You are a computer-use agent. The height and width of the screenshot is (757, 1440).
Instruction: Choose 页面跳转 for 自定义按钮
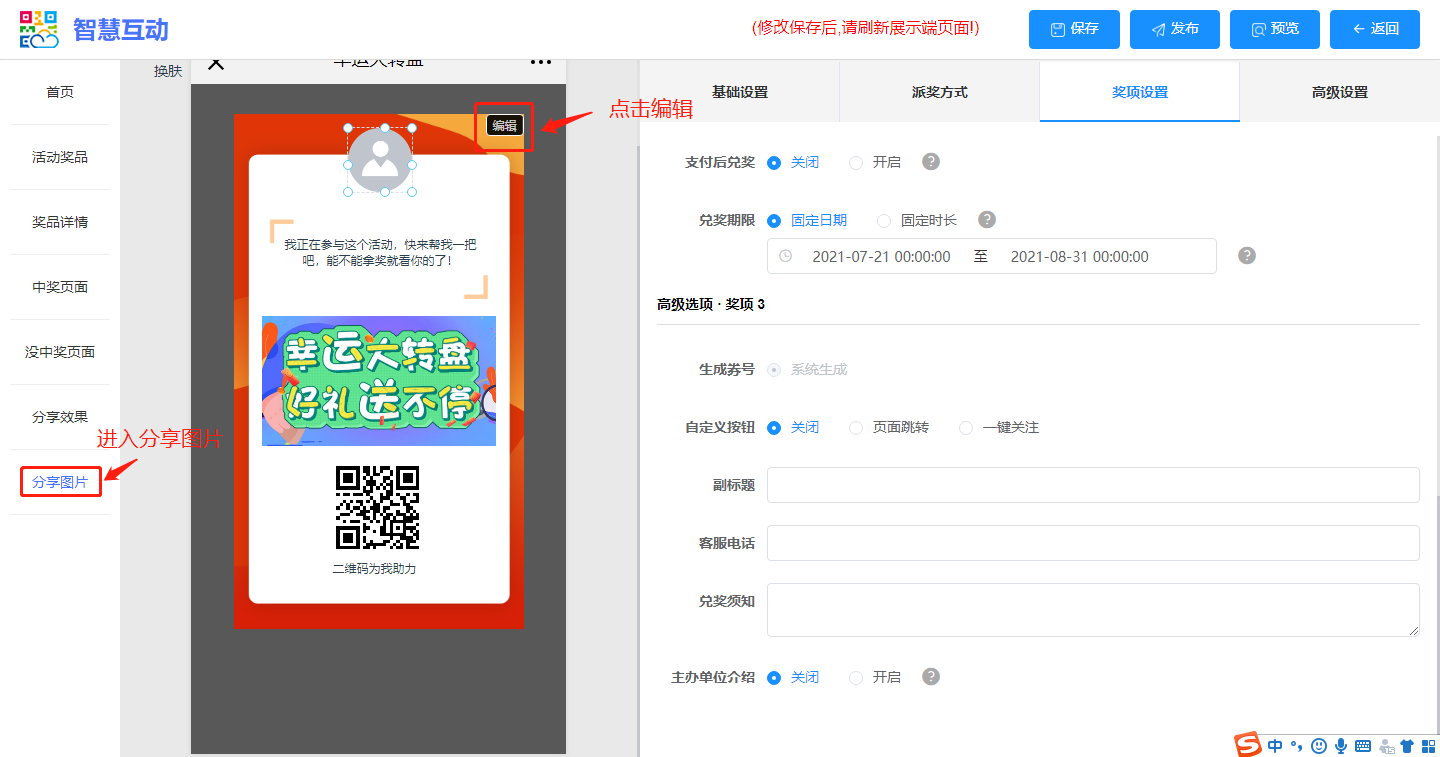click(x=856, y=428)
